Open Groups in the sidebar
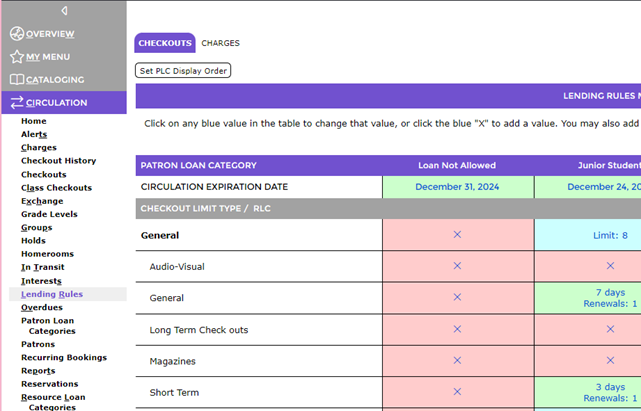This screenshot has height=411, width=641. (36, 228)
